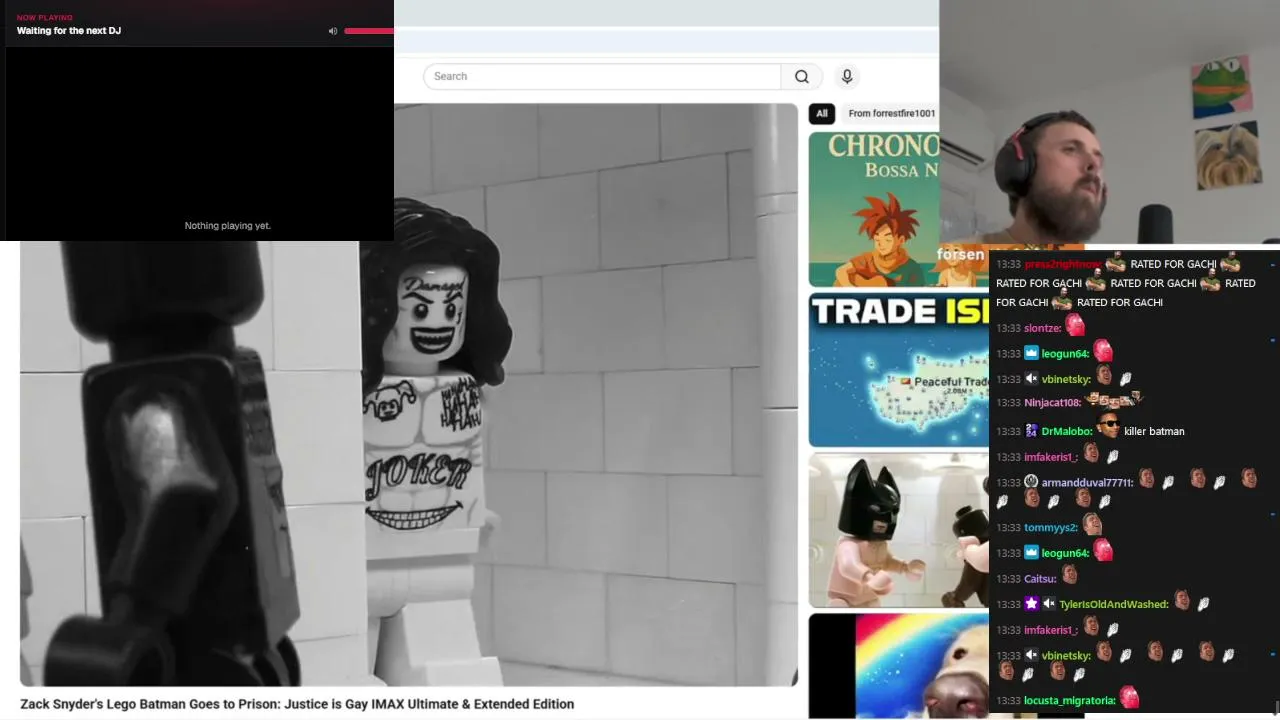Mute the DJ player speaker icon
The image size is (1280, 720).
coord(333,31)
